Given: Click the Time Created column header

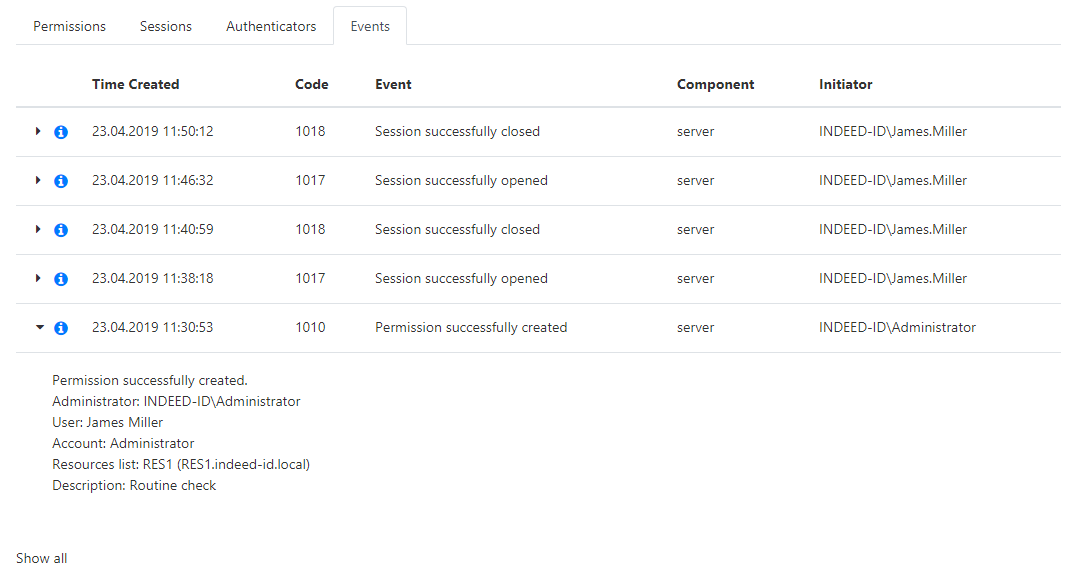Looking at the screenshot, I should [136, 84].
